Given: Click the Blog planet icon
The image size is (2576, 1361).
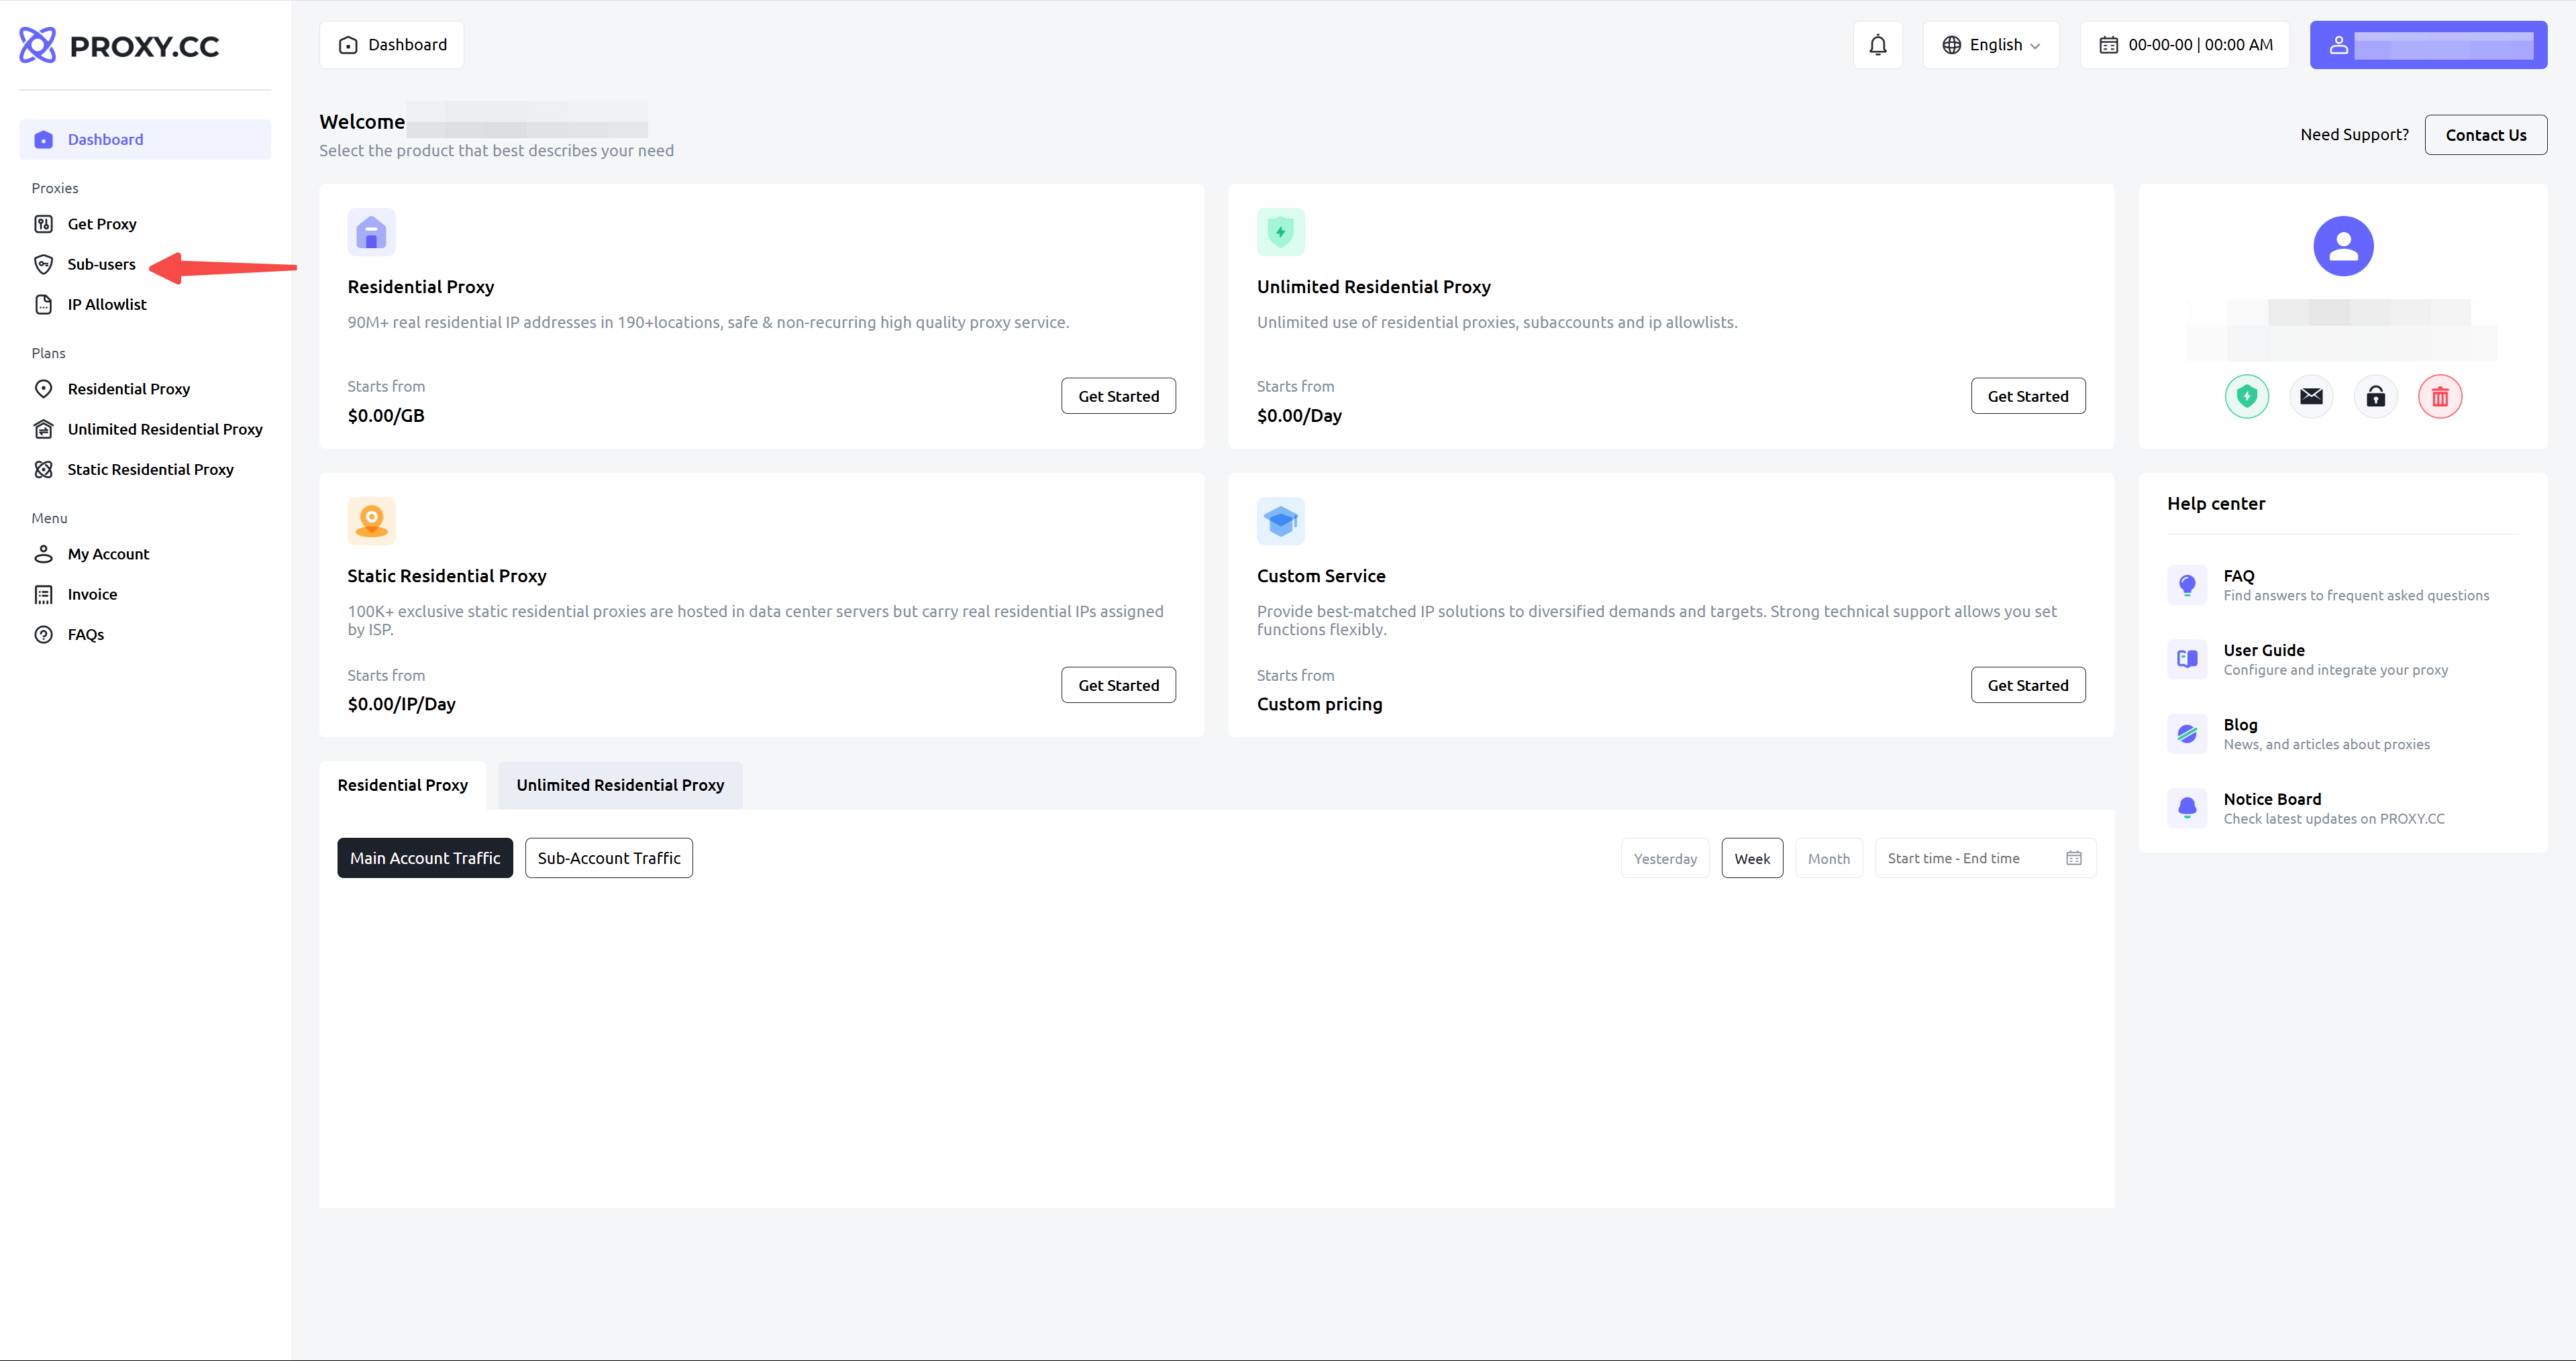Looking at the screenshot, I should coord(2187,734).
